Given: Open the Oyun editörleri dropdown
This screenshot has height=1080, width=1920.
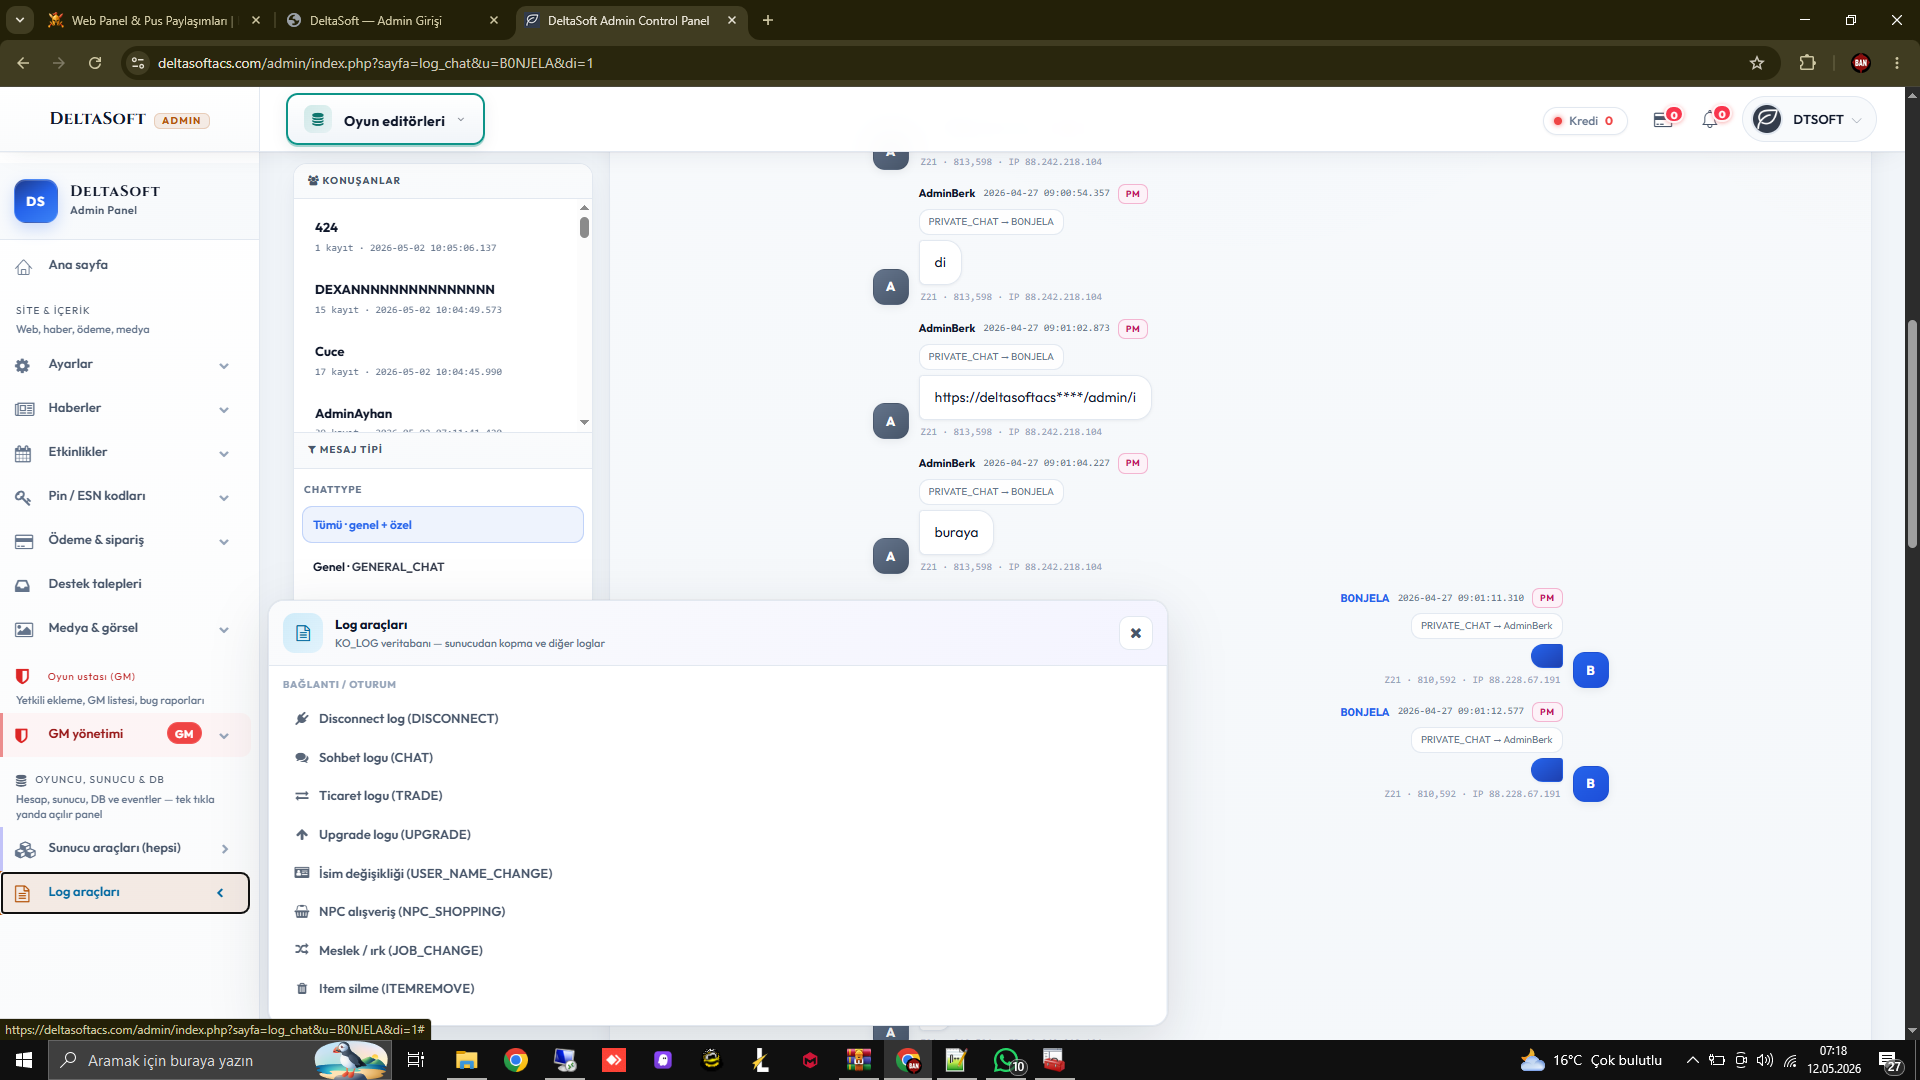Looking at the screenshot, I should [385, 120].
